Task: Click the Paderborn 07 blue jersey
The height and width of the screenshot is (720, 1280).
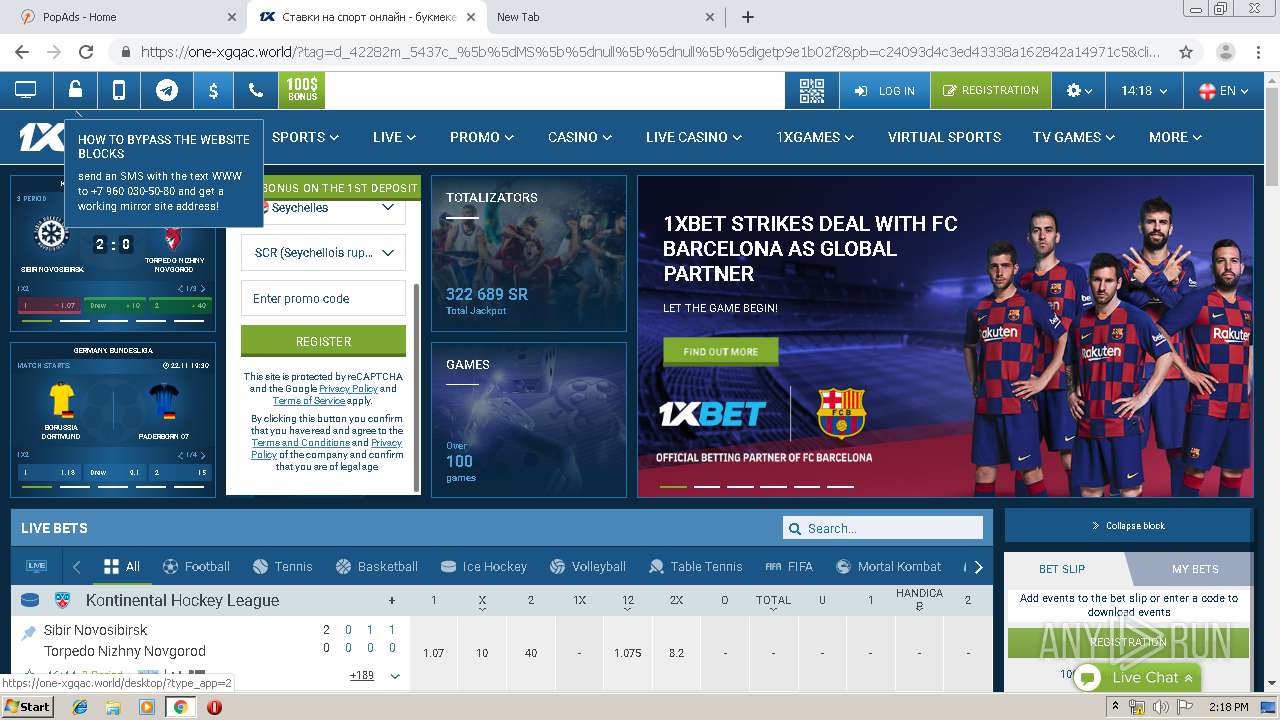Action: [x=163, y=401]
